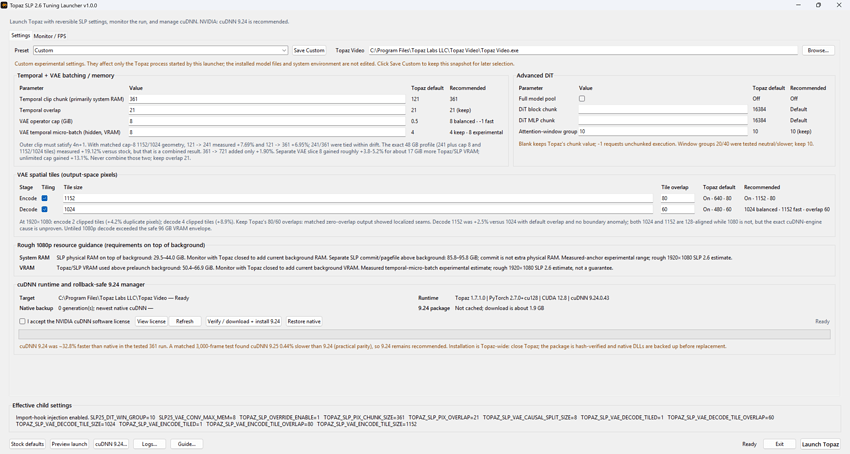850x454 pixels.
Task: Toggle the Full model pool checkbox
Action: point(582,99)
